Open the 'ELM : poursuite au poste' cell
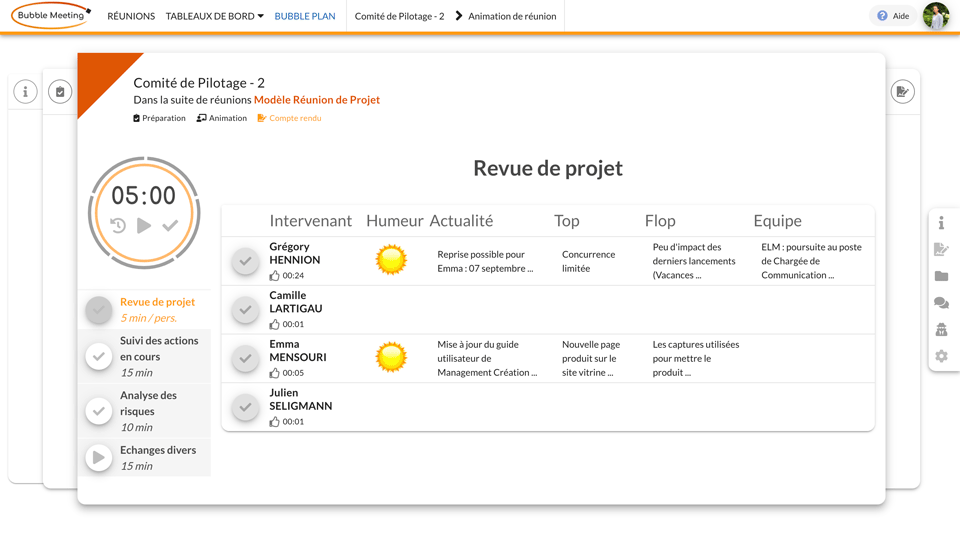Screen dimensions: 960x547 811,262
